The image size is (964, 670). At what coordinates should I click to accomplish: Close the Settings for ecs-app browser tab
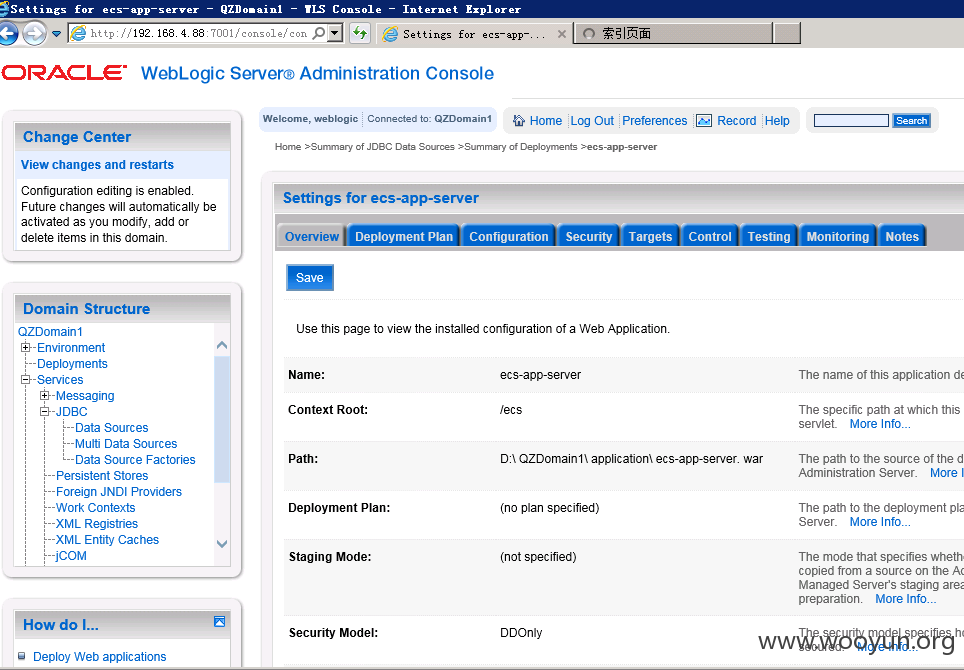tap(561, 34)
